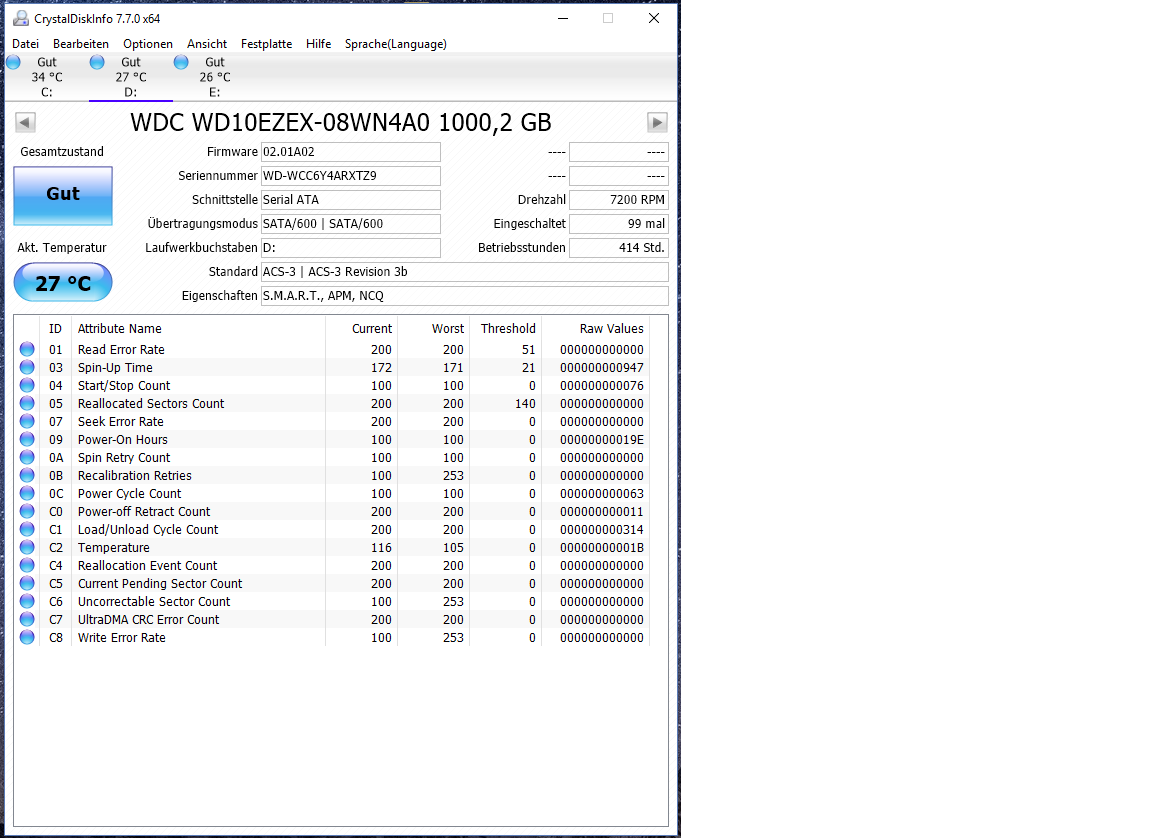Click status orb for Write Error Rate
The width and height of the screenshot is (1152, 838).
click(x=27, y=637)
